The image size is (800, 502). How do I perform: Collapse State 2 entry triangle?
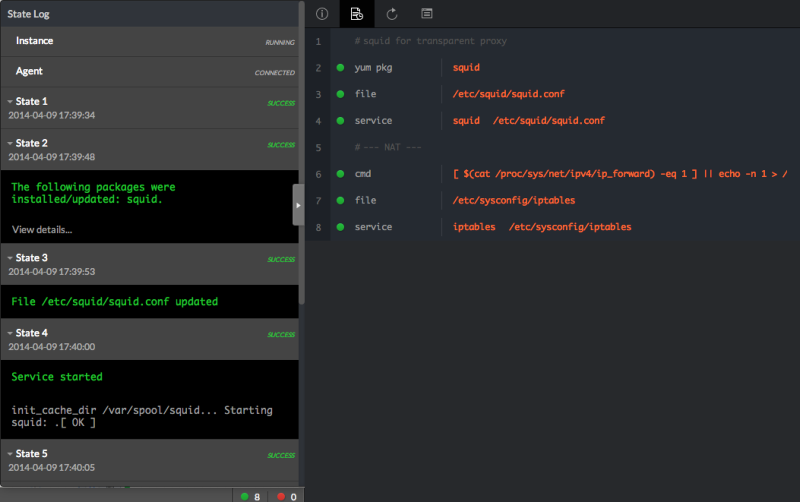click(x=10, y=143)
